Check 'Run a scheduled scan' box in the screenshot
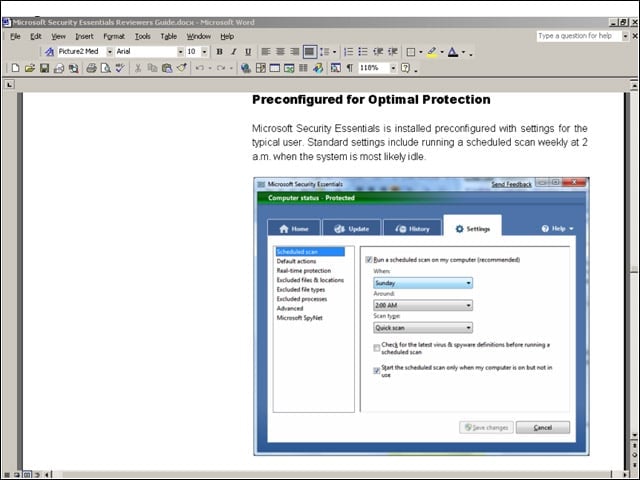 point(369,260)
